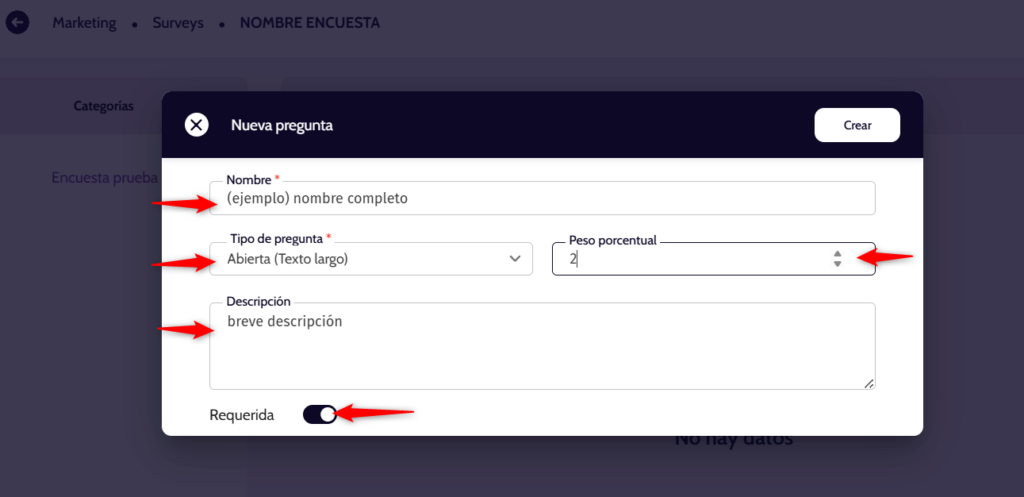Select the Encuesta prueba category

(104, 178)
